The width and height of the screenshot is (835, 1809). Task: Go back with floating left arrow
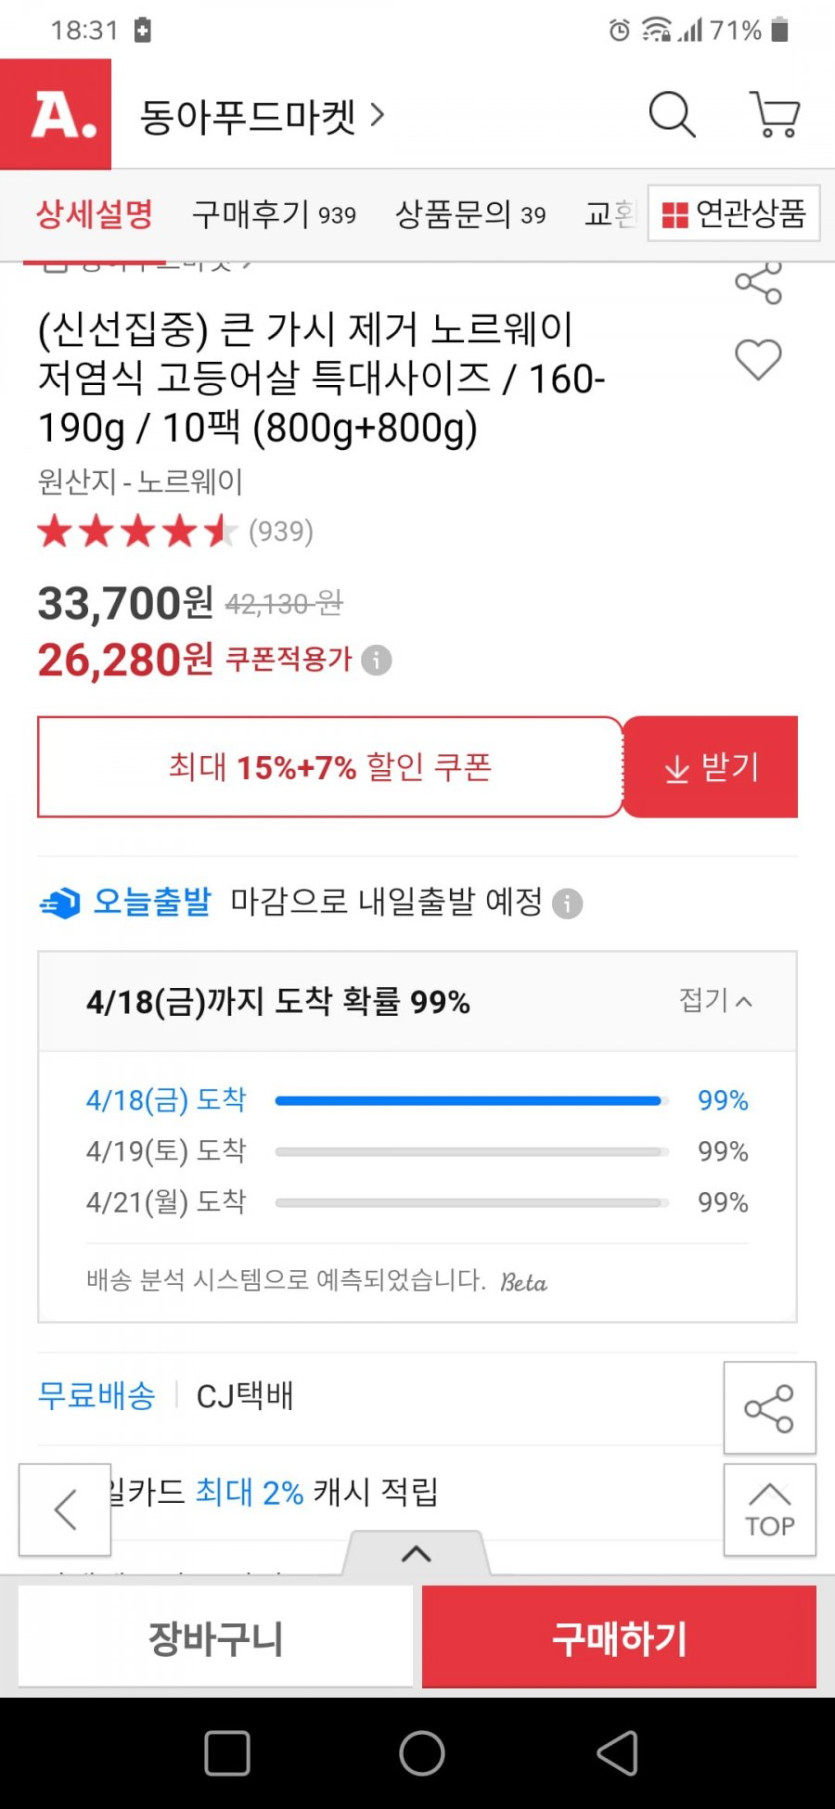[x=65, y=1509]
